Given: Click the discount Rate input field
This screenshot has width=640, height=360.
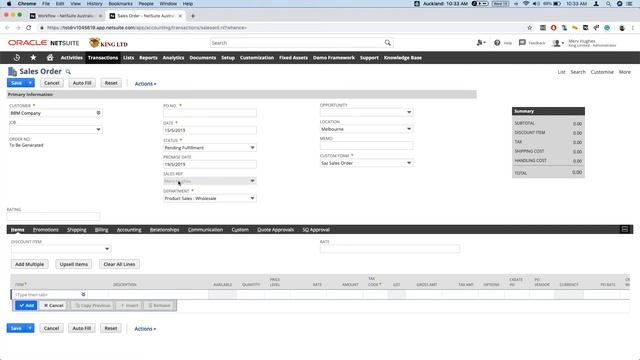Looking at the screenshot, I should 390,249.
